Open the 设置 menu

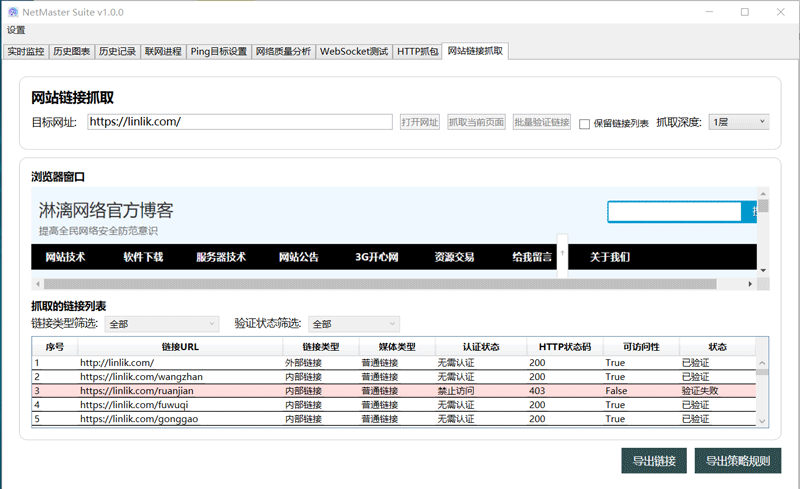coord(16,30)
